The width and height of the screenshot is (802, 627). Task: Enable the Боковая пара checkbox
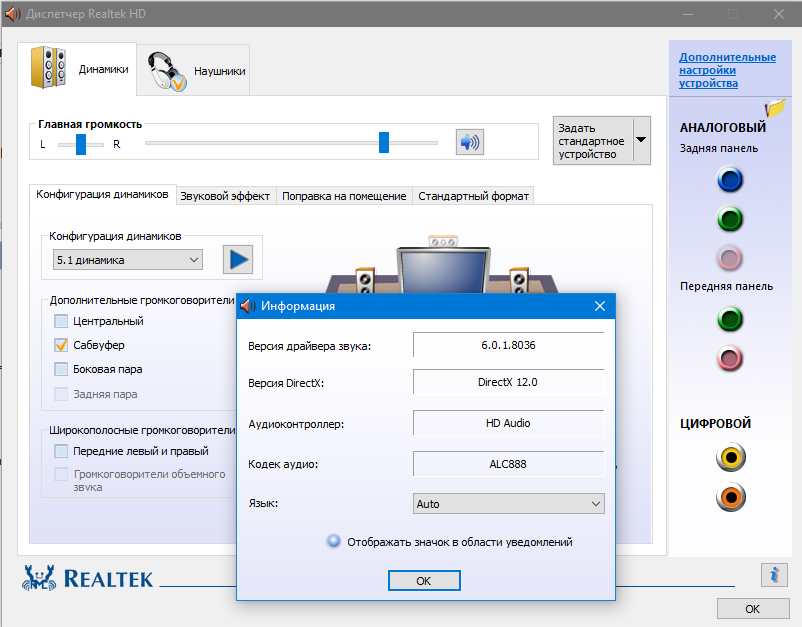[61, 369]
